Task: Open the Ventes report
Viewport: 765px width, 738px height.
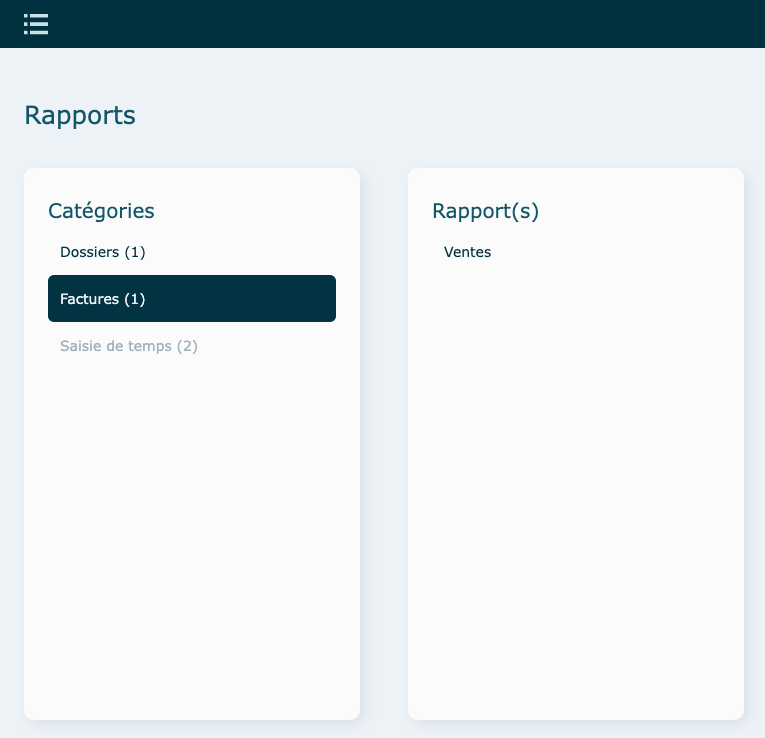Action: [x=467, y=252]
